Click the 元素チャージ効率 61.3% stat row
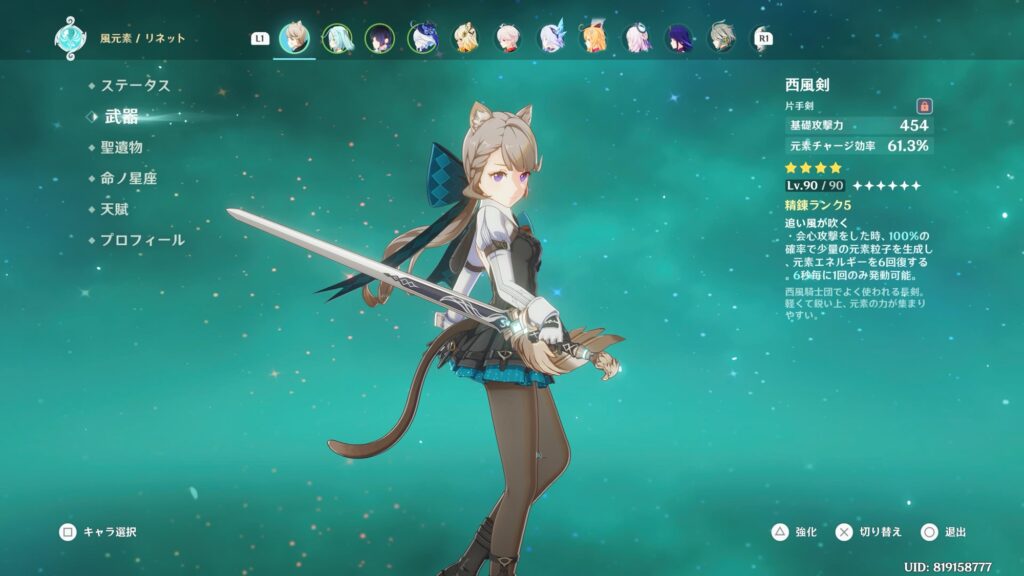The width and height of the screenshot is (1024, 576). pyautogui.click(x=859, y=146)
